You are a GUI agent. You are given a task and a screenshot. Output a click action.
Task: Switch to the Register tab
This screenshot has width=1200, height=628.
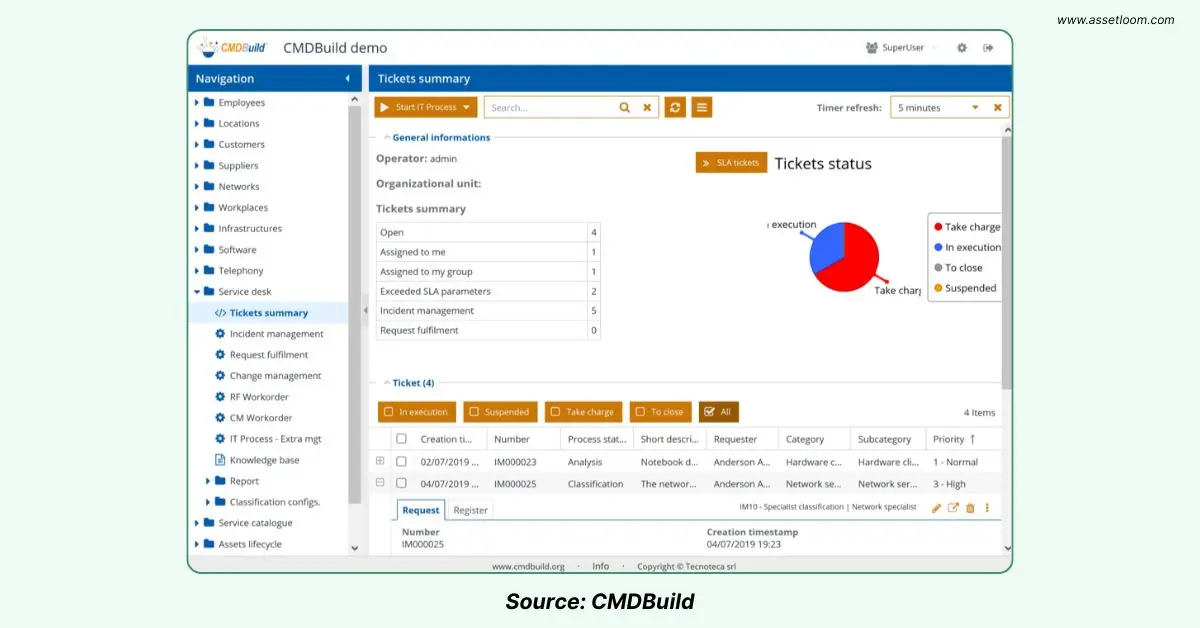[470, 510]
